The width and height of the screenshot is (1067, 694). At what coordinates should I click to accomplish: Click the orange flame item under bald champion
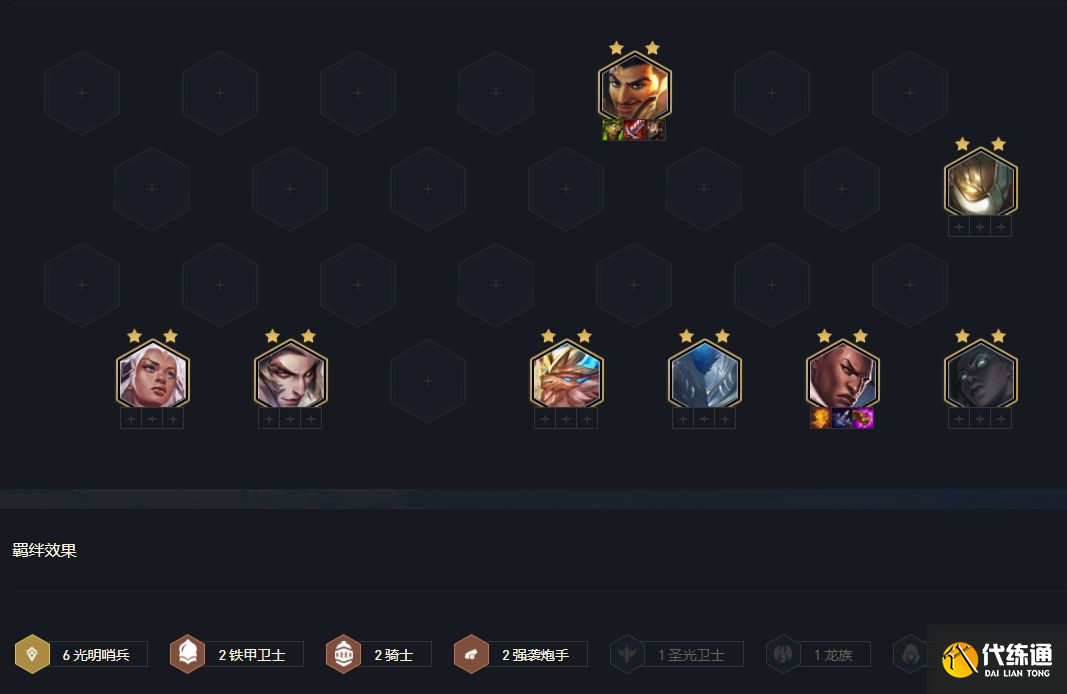click(821, 418)
